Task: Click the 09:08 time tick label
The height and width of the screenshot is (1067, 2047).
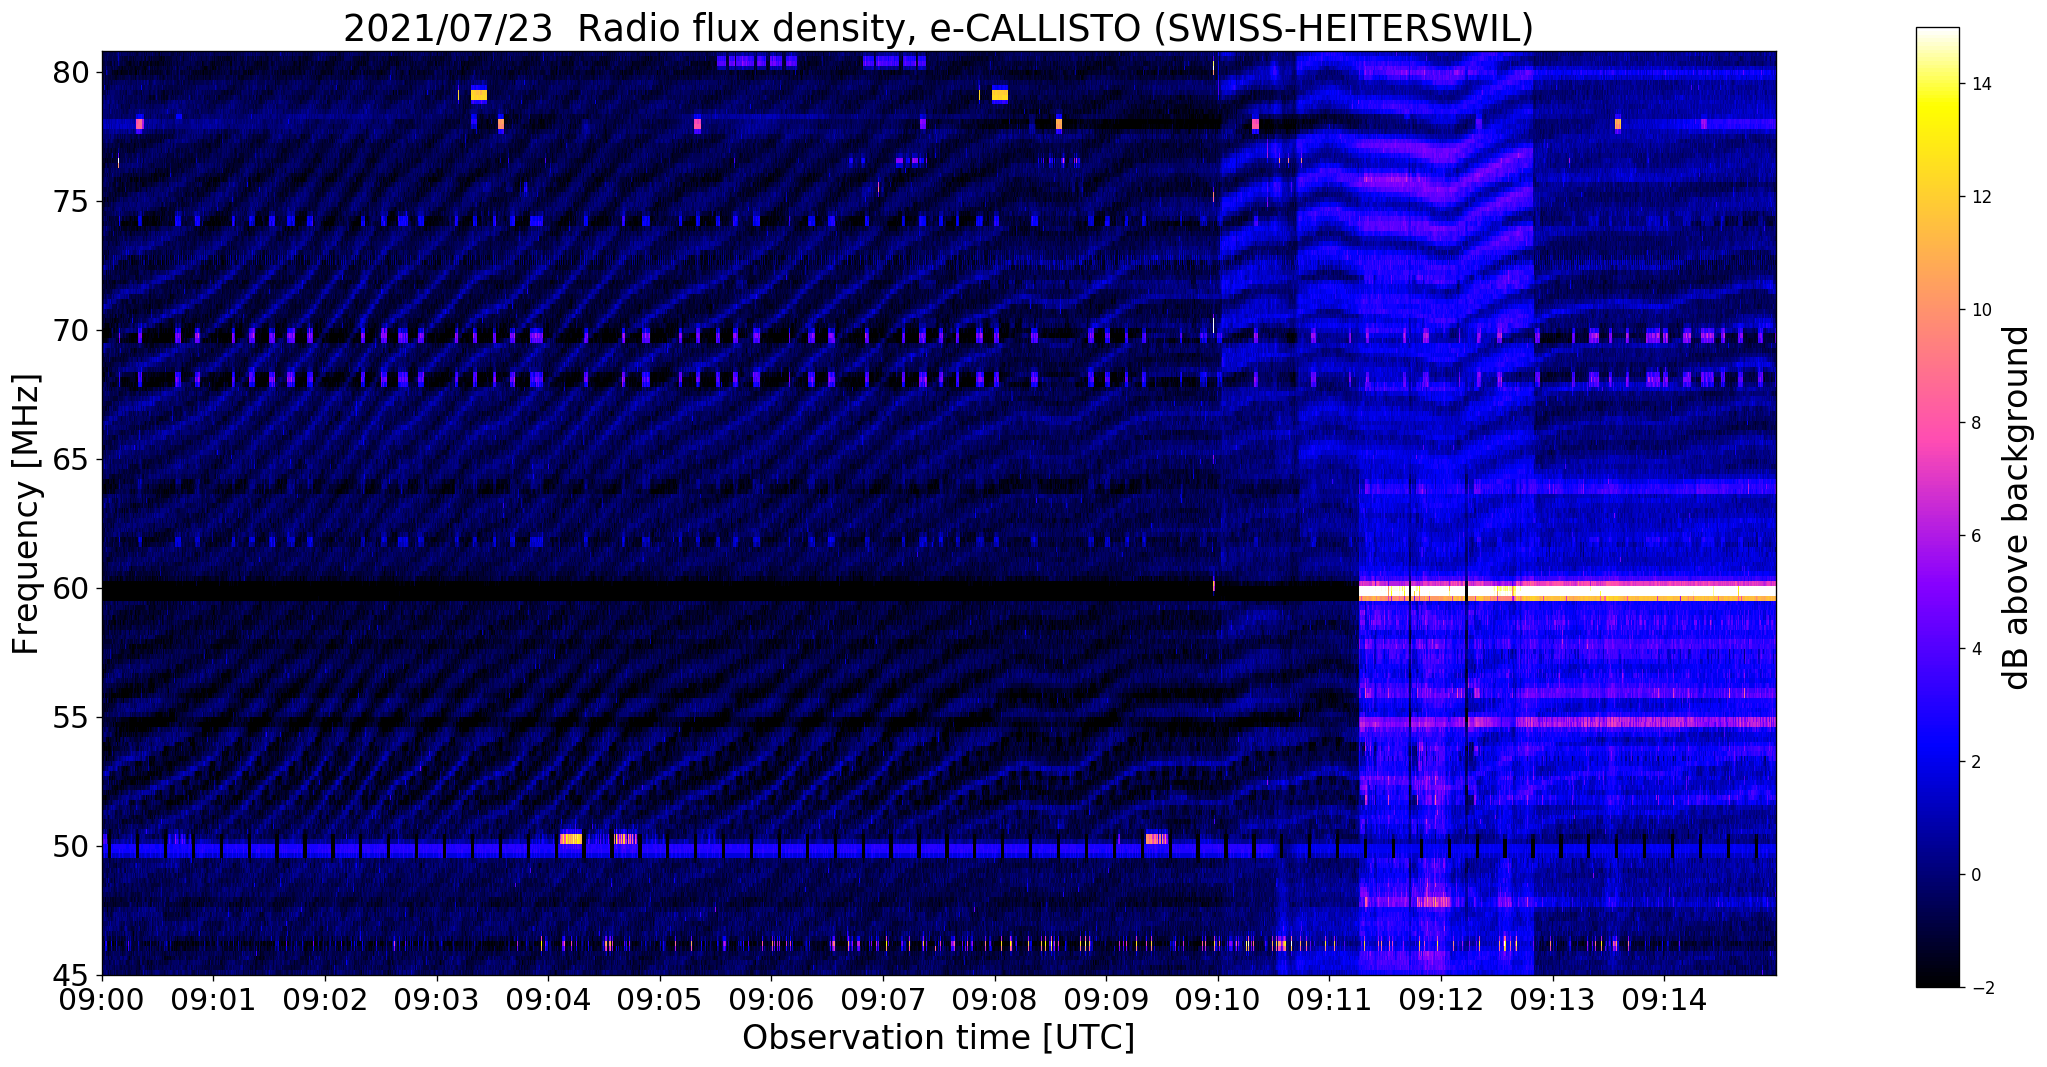Action: pos(995,998)
